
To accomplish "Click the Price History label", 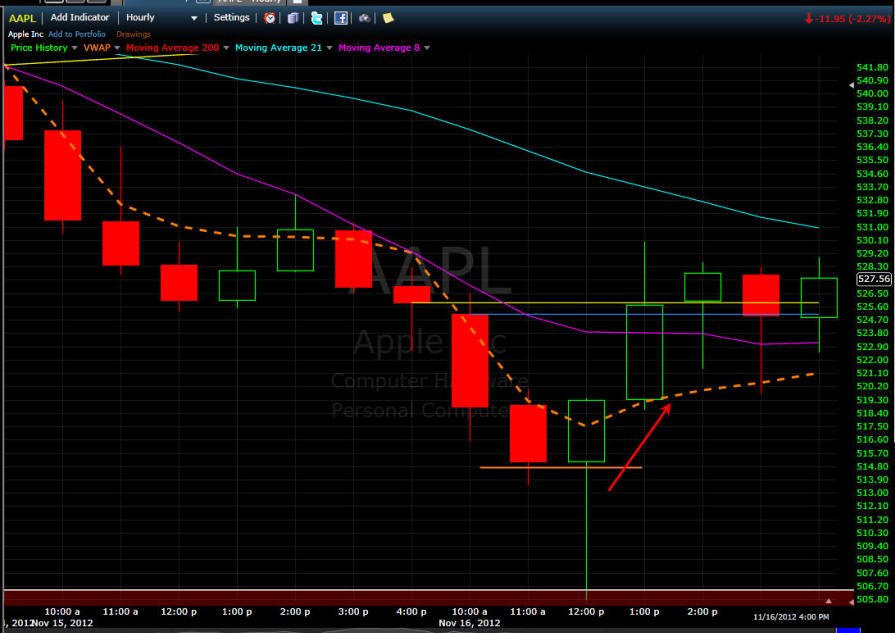I will click(39, 48).
